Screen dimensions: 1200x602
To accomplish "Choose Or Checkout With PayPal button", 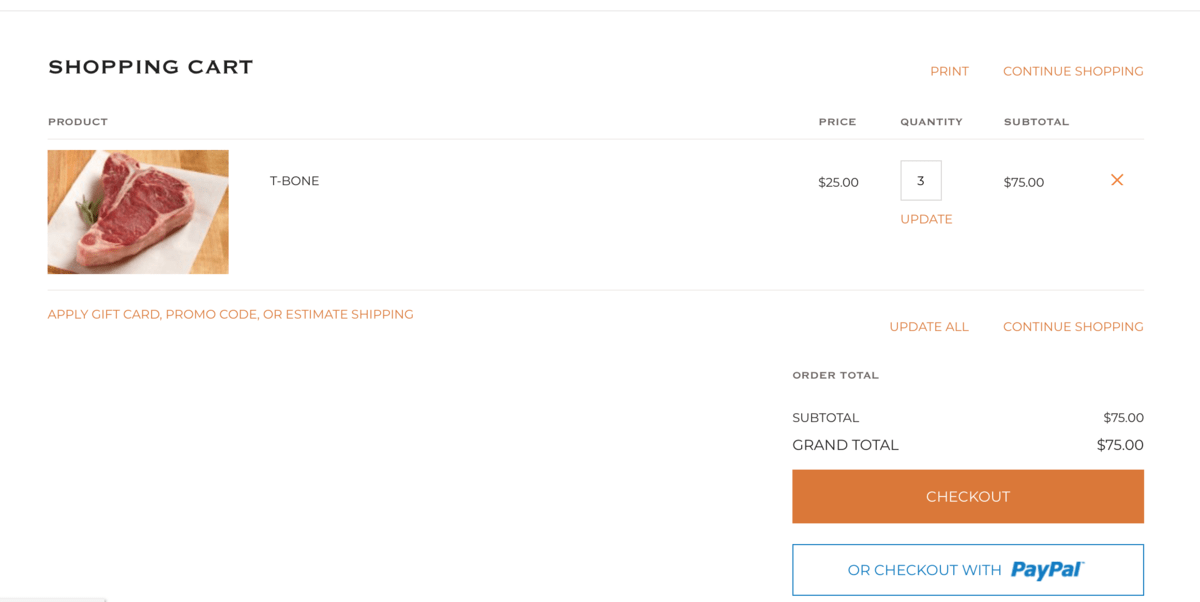I will click(x=968, y=570).
